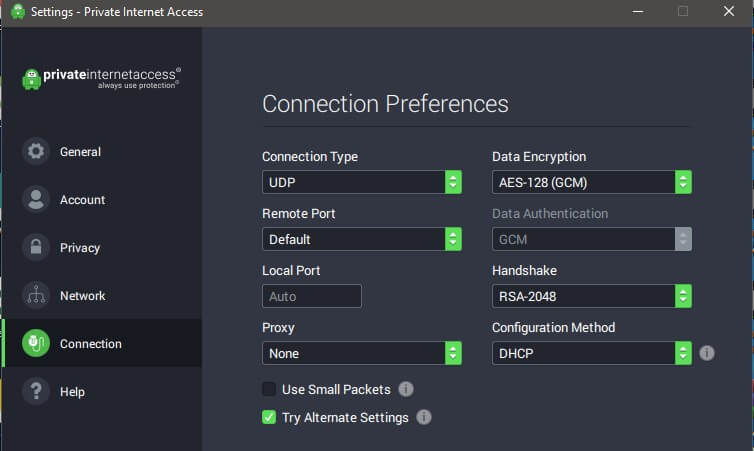This screenshot has width=754, height=451.
Task: Click info icon beside Use Small Packets
Action: (406, 389)
